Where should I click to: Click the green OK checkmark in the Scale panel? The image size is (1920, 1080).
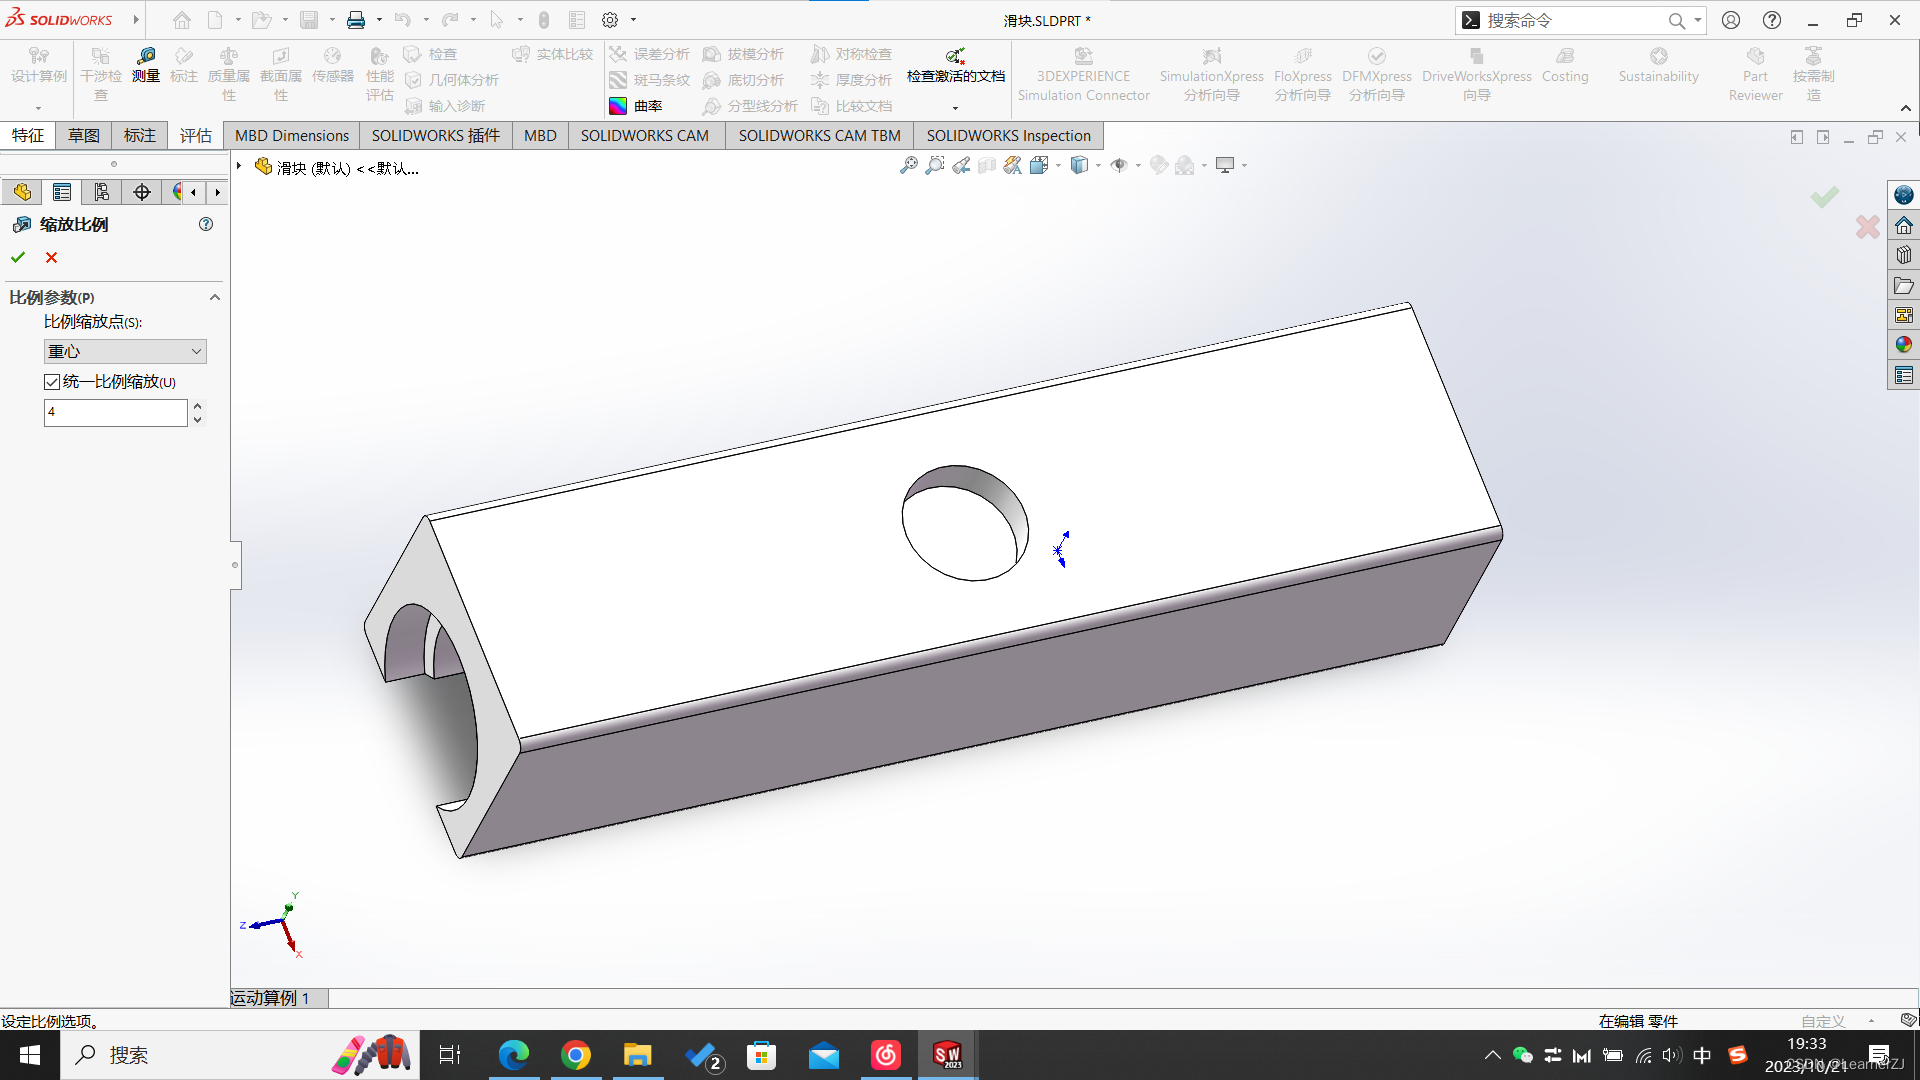pyautogui.click(x=18, y=257)
